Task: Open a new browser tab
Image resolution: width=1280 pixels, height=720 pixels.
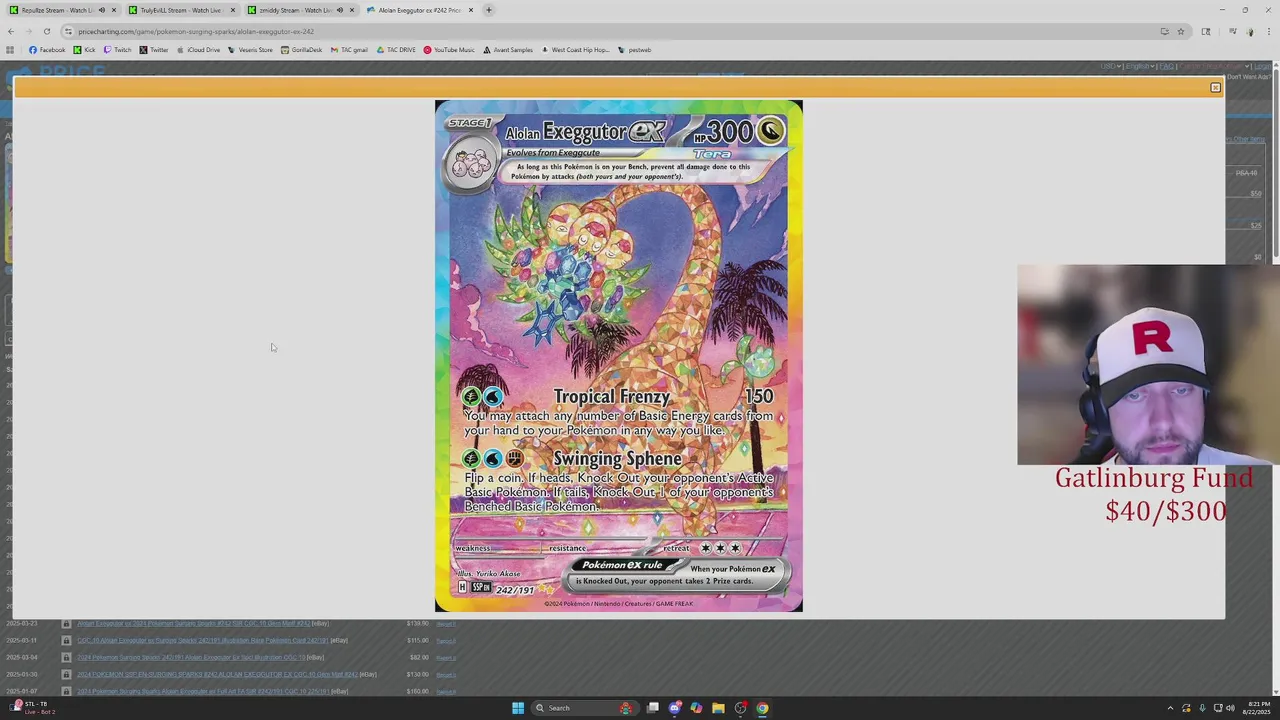Action: [x=489, y=10]
